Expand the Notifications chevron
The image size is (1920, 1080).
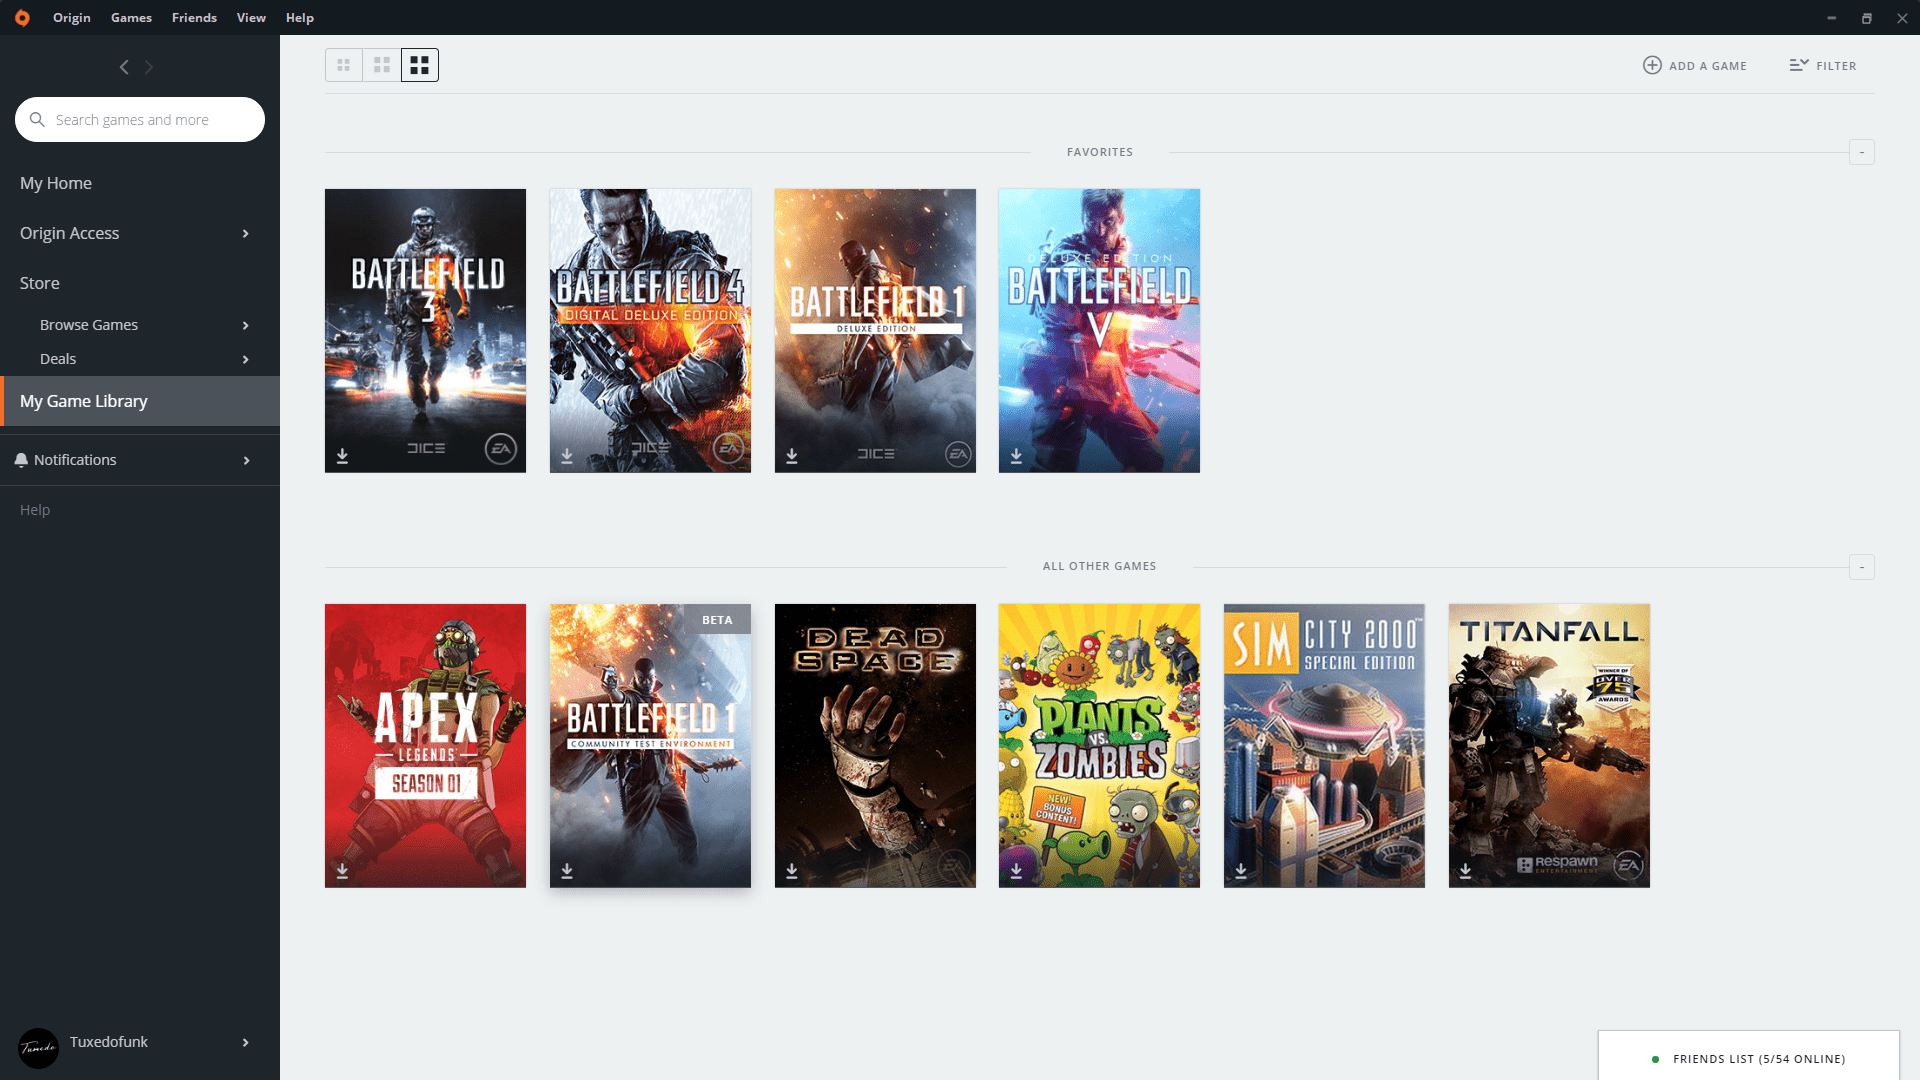246,460
